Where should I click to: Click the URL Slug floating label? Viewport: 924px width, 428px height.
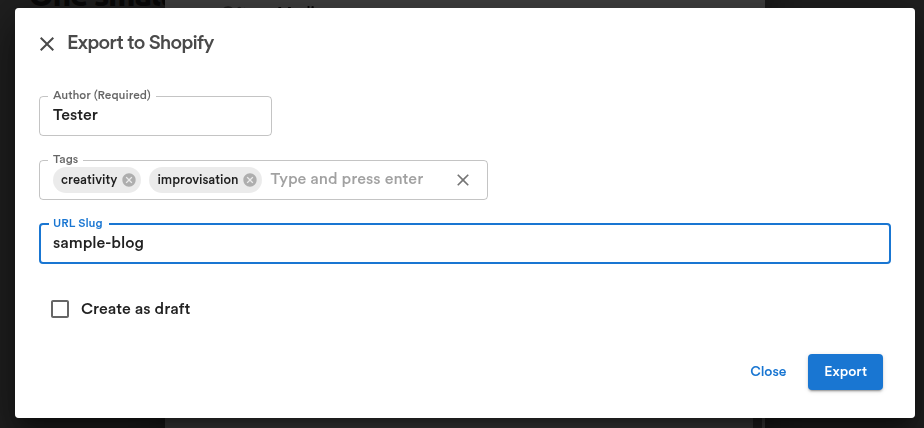pos(78,223)
